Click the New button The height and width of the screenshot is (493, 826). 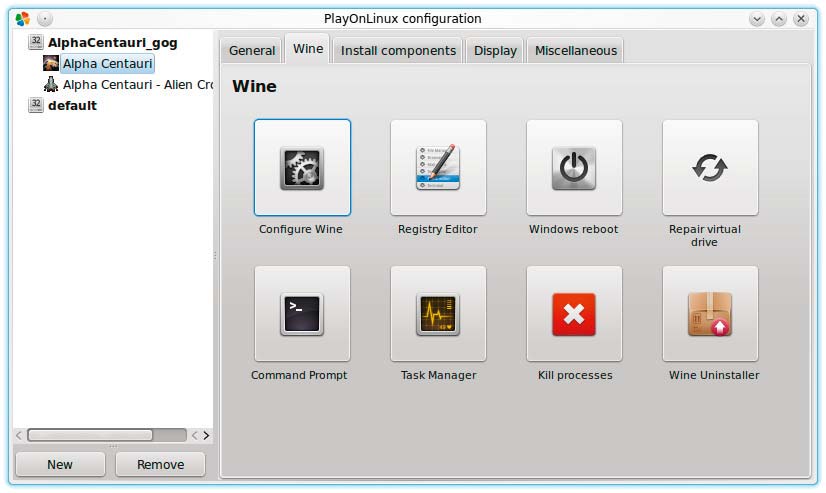tap(60, 465)
